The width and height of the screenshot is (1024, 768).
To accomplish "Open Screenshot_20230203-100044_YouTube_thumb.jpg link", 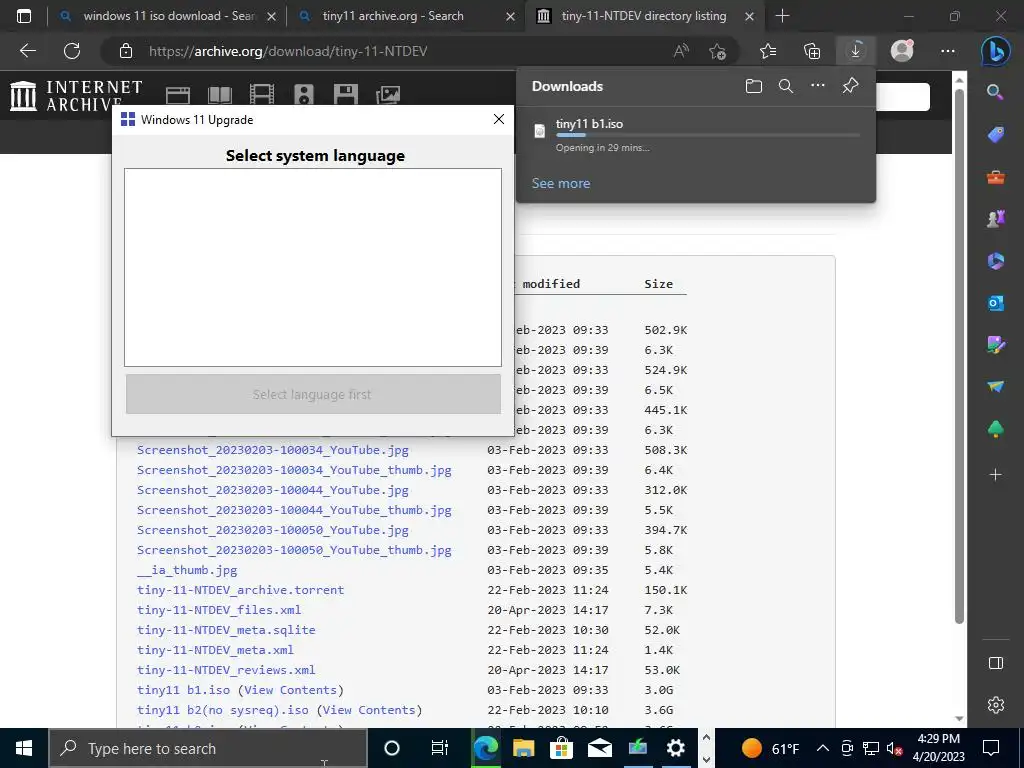I will [x=295, y=510].
